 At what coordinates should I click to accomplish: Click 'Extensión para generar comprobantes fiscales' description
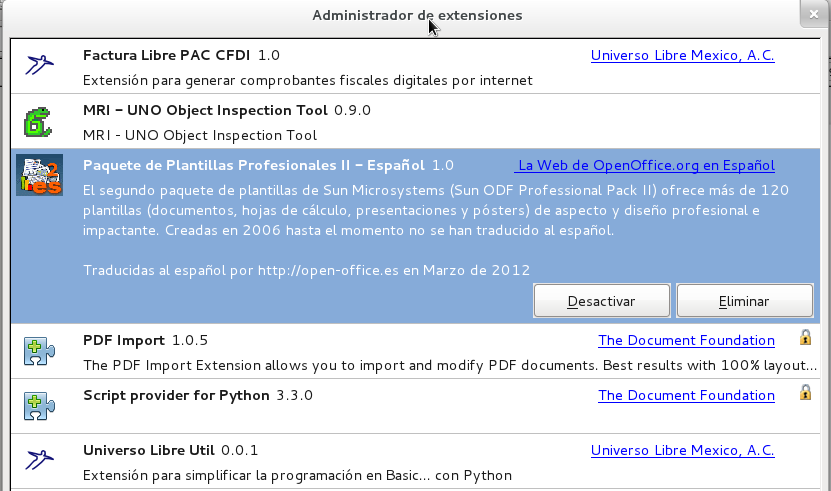pos(308,81)
